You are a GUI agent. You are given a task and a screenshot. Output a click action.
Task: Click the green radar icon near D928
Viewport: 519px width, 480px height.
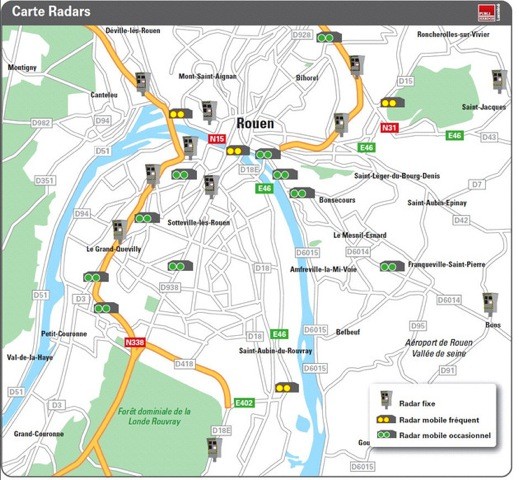pyautogui.click(x=329, y=38)
